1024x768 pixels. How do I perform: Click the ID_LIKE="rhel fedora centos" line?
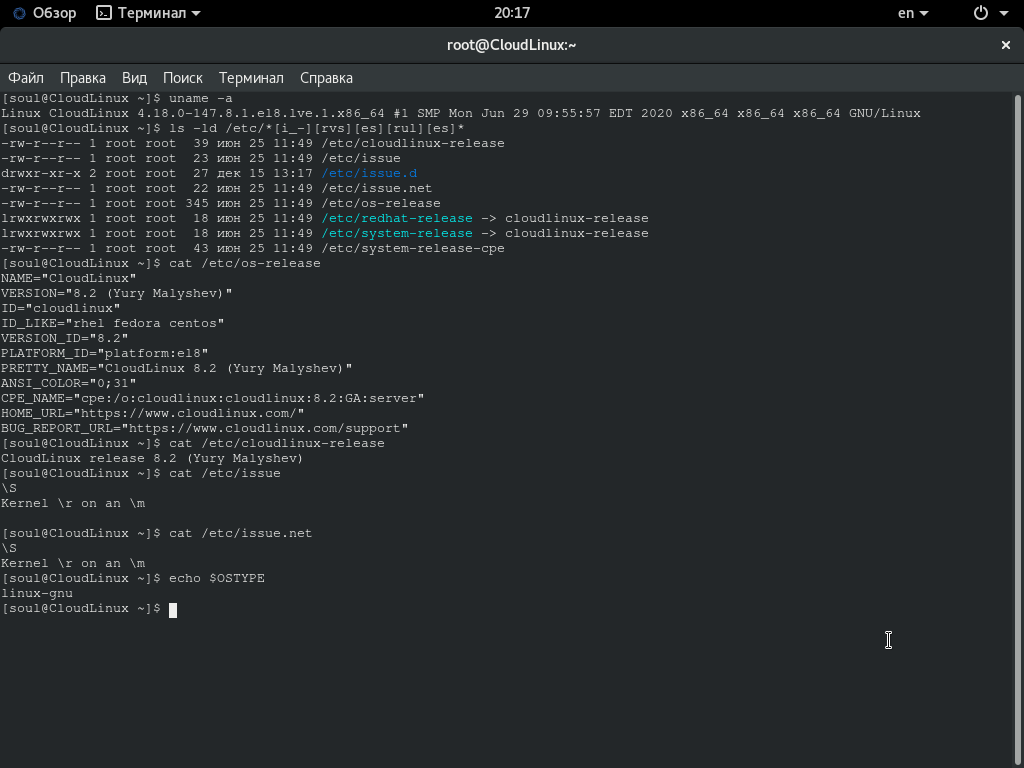(x=112, y=323)
